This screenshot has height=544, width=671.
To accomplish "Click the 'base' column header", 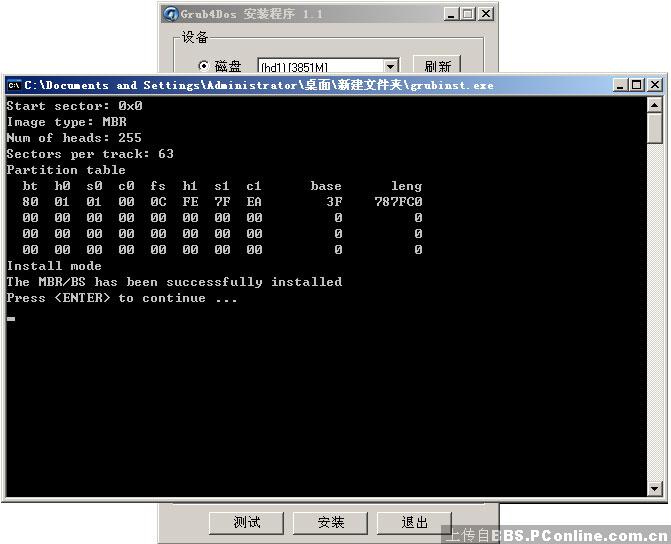I will click(x=326, y=186).
